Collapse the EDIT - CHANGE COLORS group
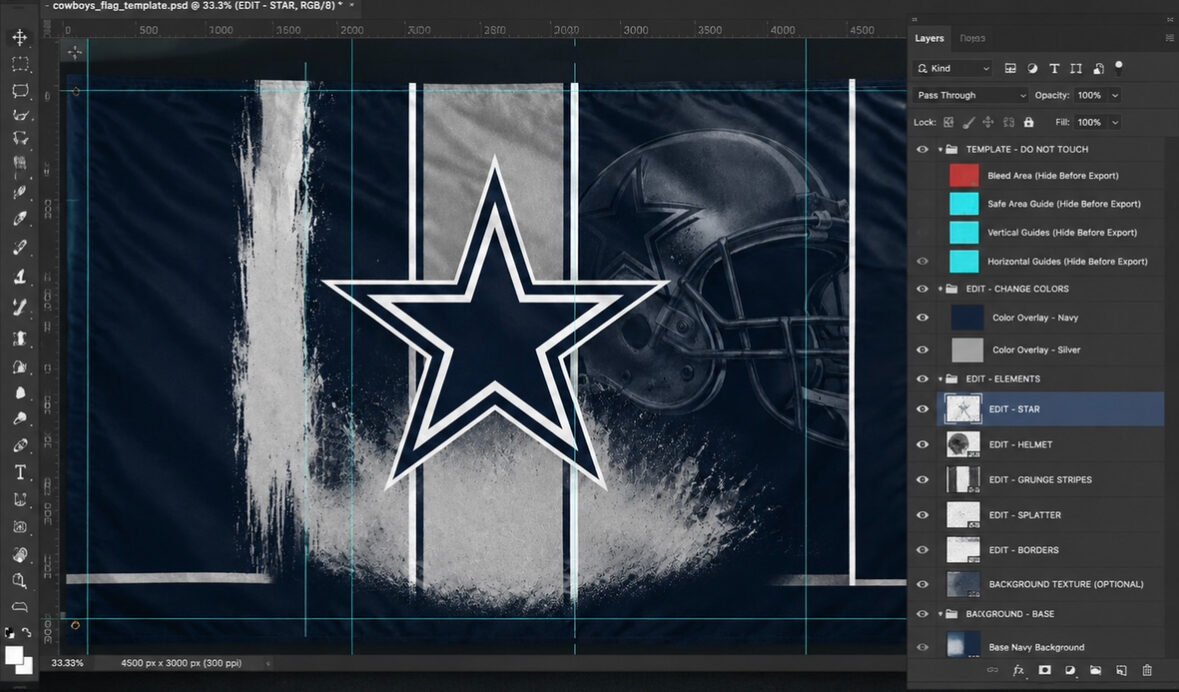The image size is (1179, 692). pyautogui.click(x=940, y=289)
